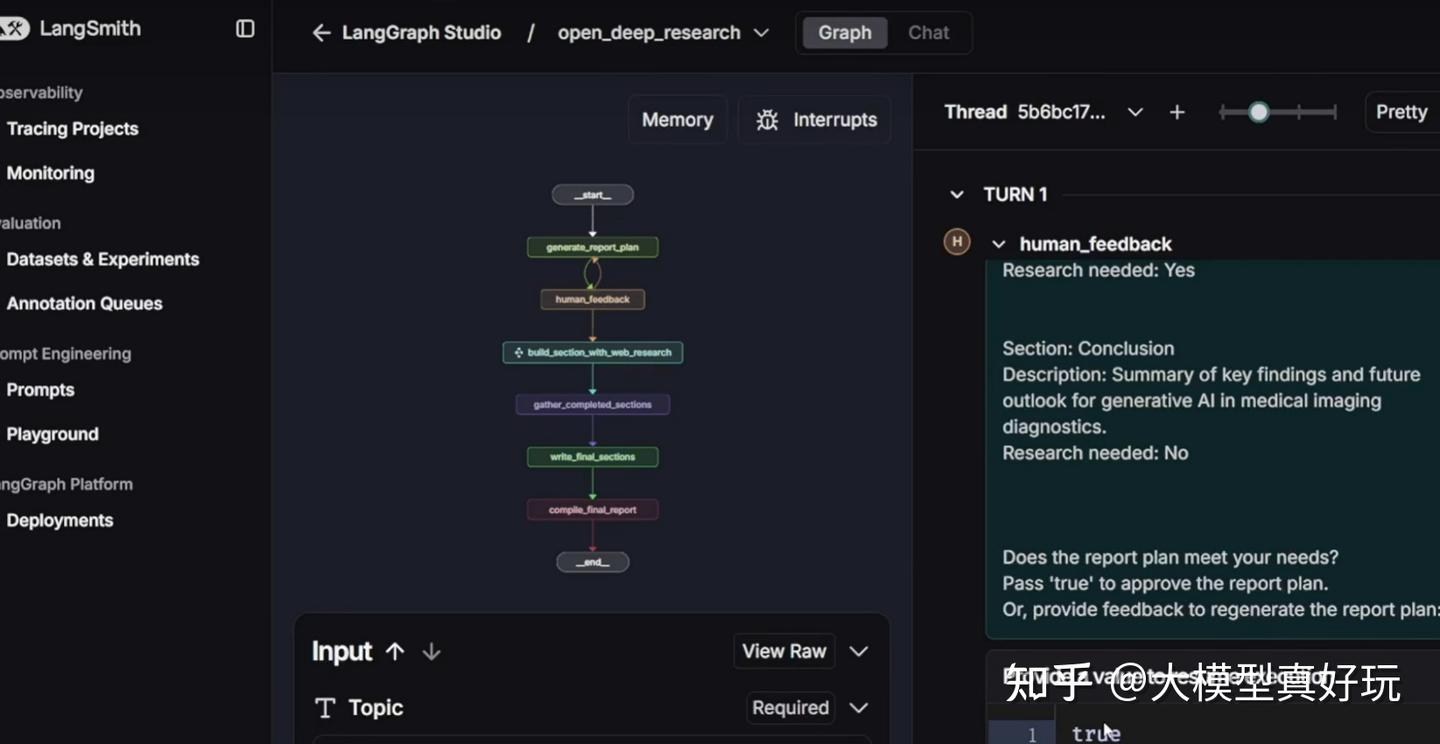Click the downward arrow next to Input
1440x744 pixels.
point(430,651)
